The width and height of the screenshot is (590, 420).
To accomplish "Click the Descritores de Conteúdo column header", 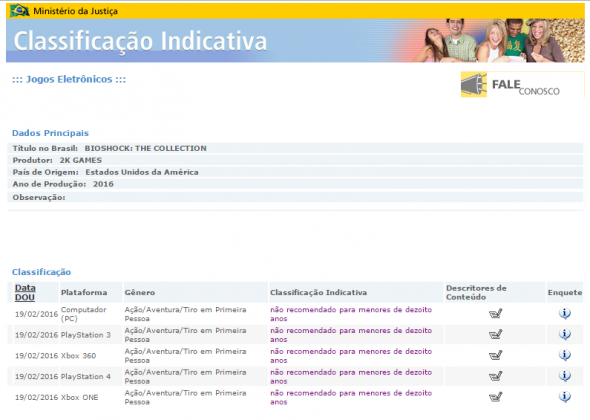I will [x=476, y=292].
